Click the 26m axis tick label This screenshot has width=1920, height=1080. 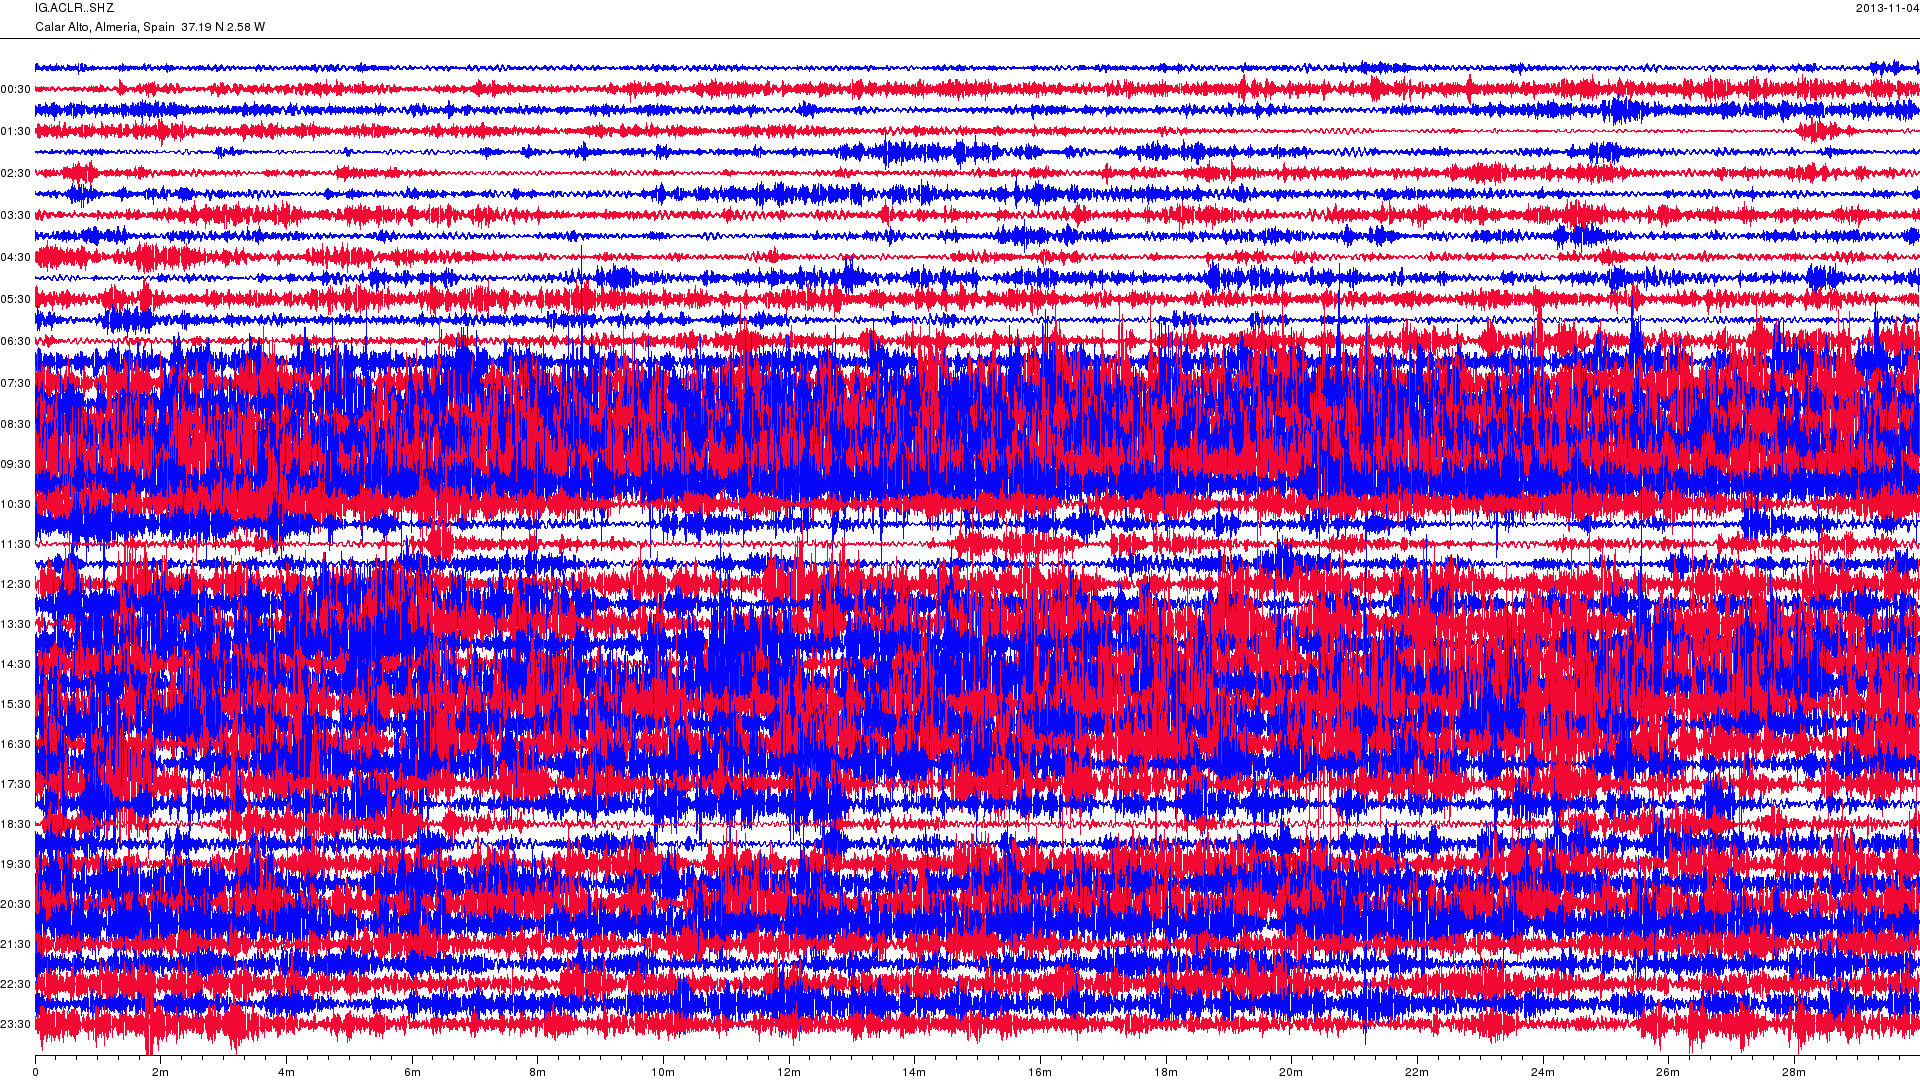pos(1668,1073)
